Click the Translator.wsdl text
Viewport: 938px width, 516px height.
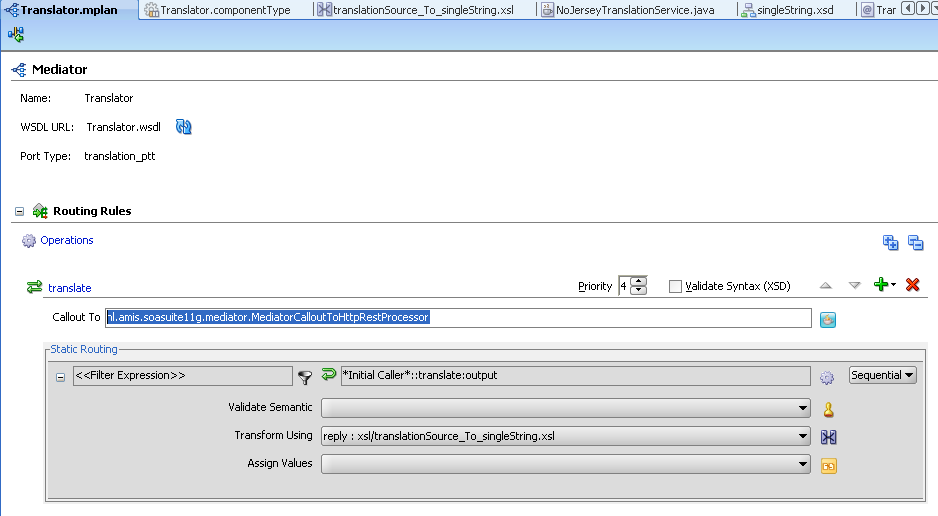(x=123, y=127)
